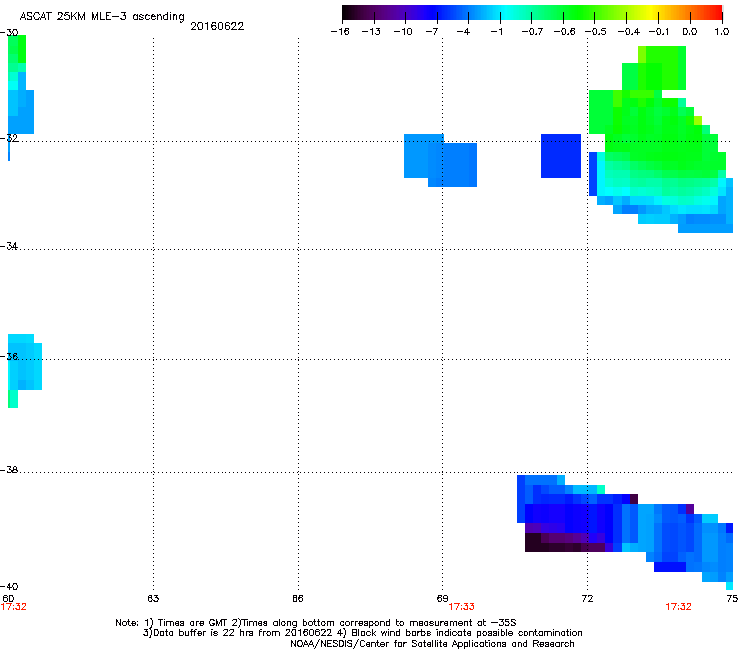740x650 pixels.
Task: Click the title text "ASCAT 25KM MLE-3 ascending"
Action: coord(102,16)
